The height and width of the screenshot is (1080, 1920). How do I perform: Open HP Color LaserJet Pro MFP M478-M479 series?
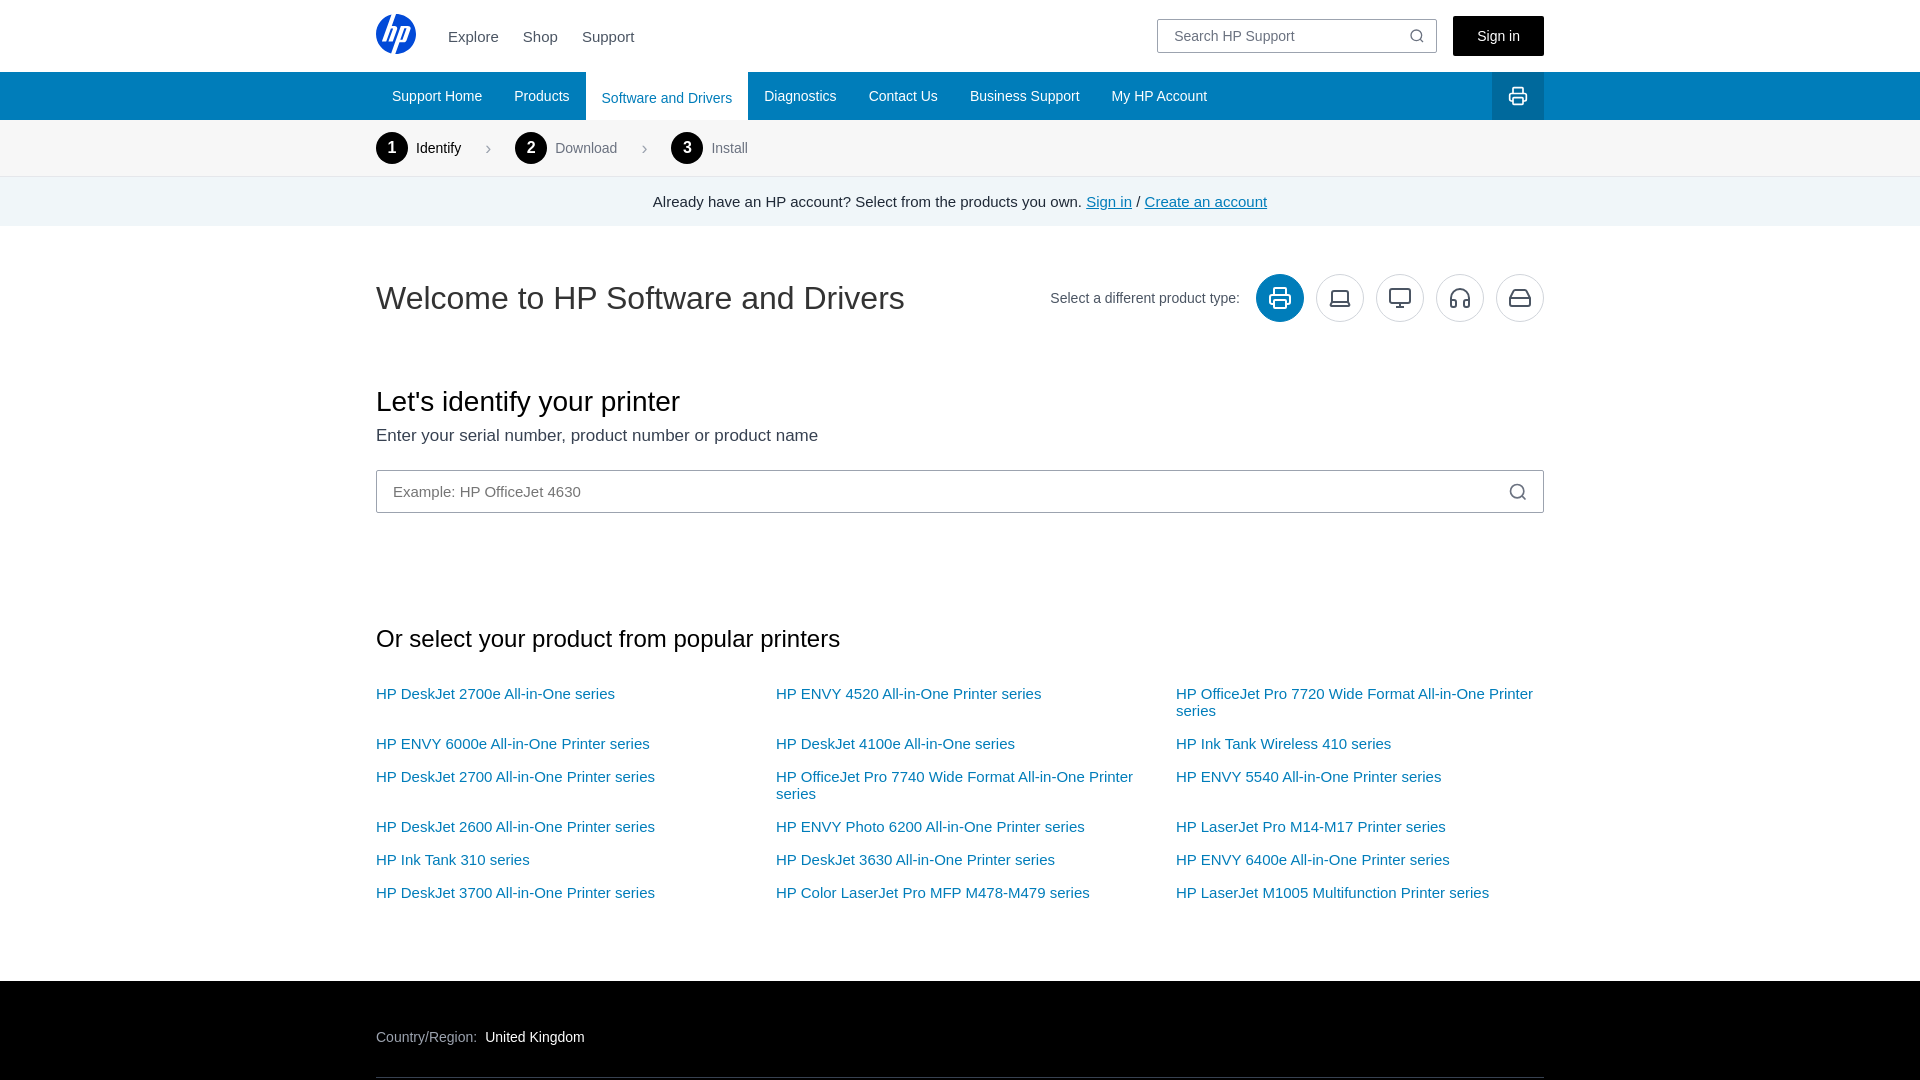(933, 893)
